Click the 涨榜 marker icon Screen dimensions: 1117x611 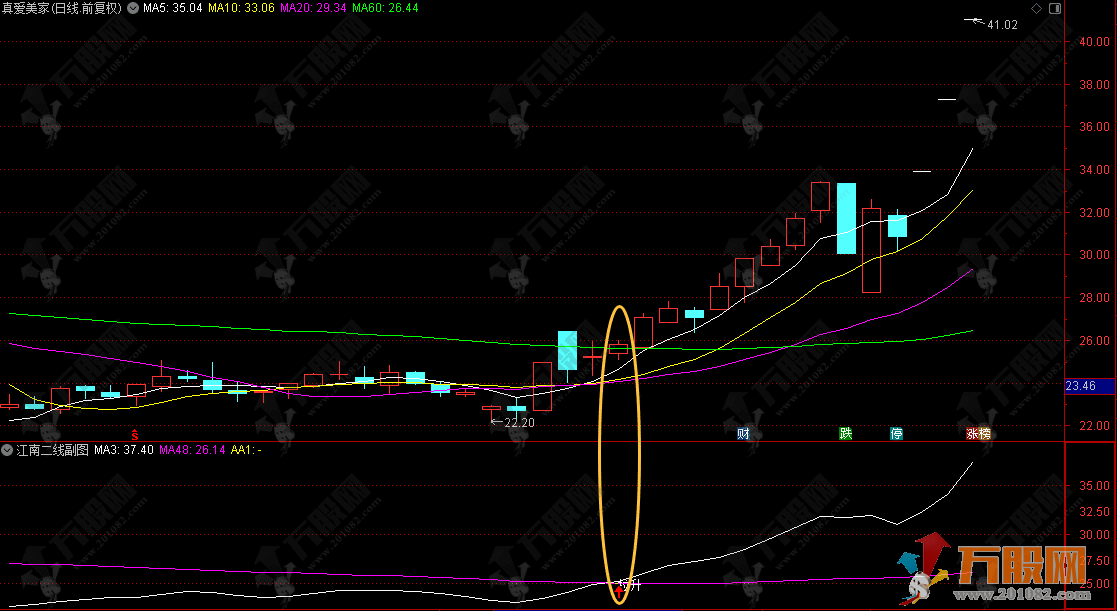pyautogui.click(x=977, y=434)
